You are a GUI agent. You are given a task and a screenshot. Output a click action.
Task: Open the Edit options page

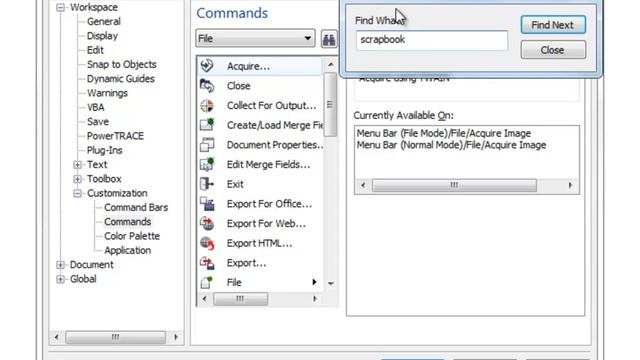tap(95, 50)
